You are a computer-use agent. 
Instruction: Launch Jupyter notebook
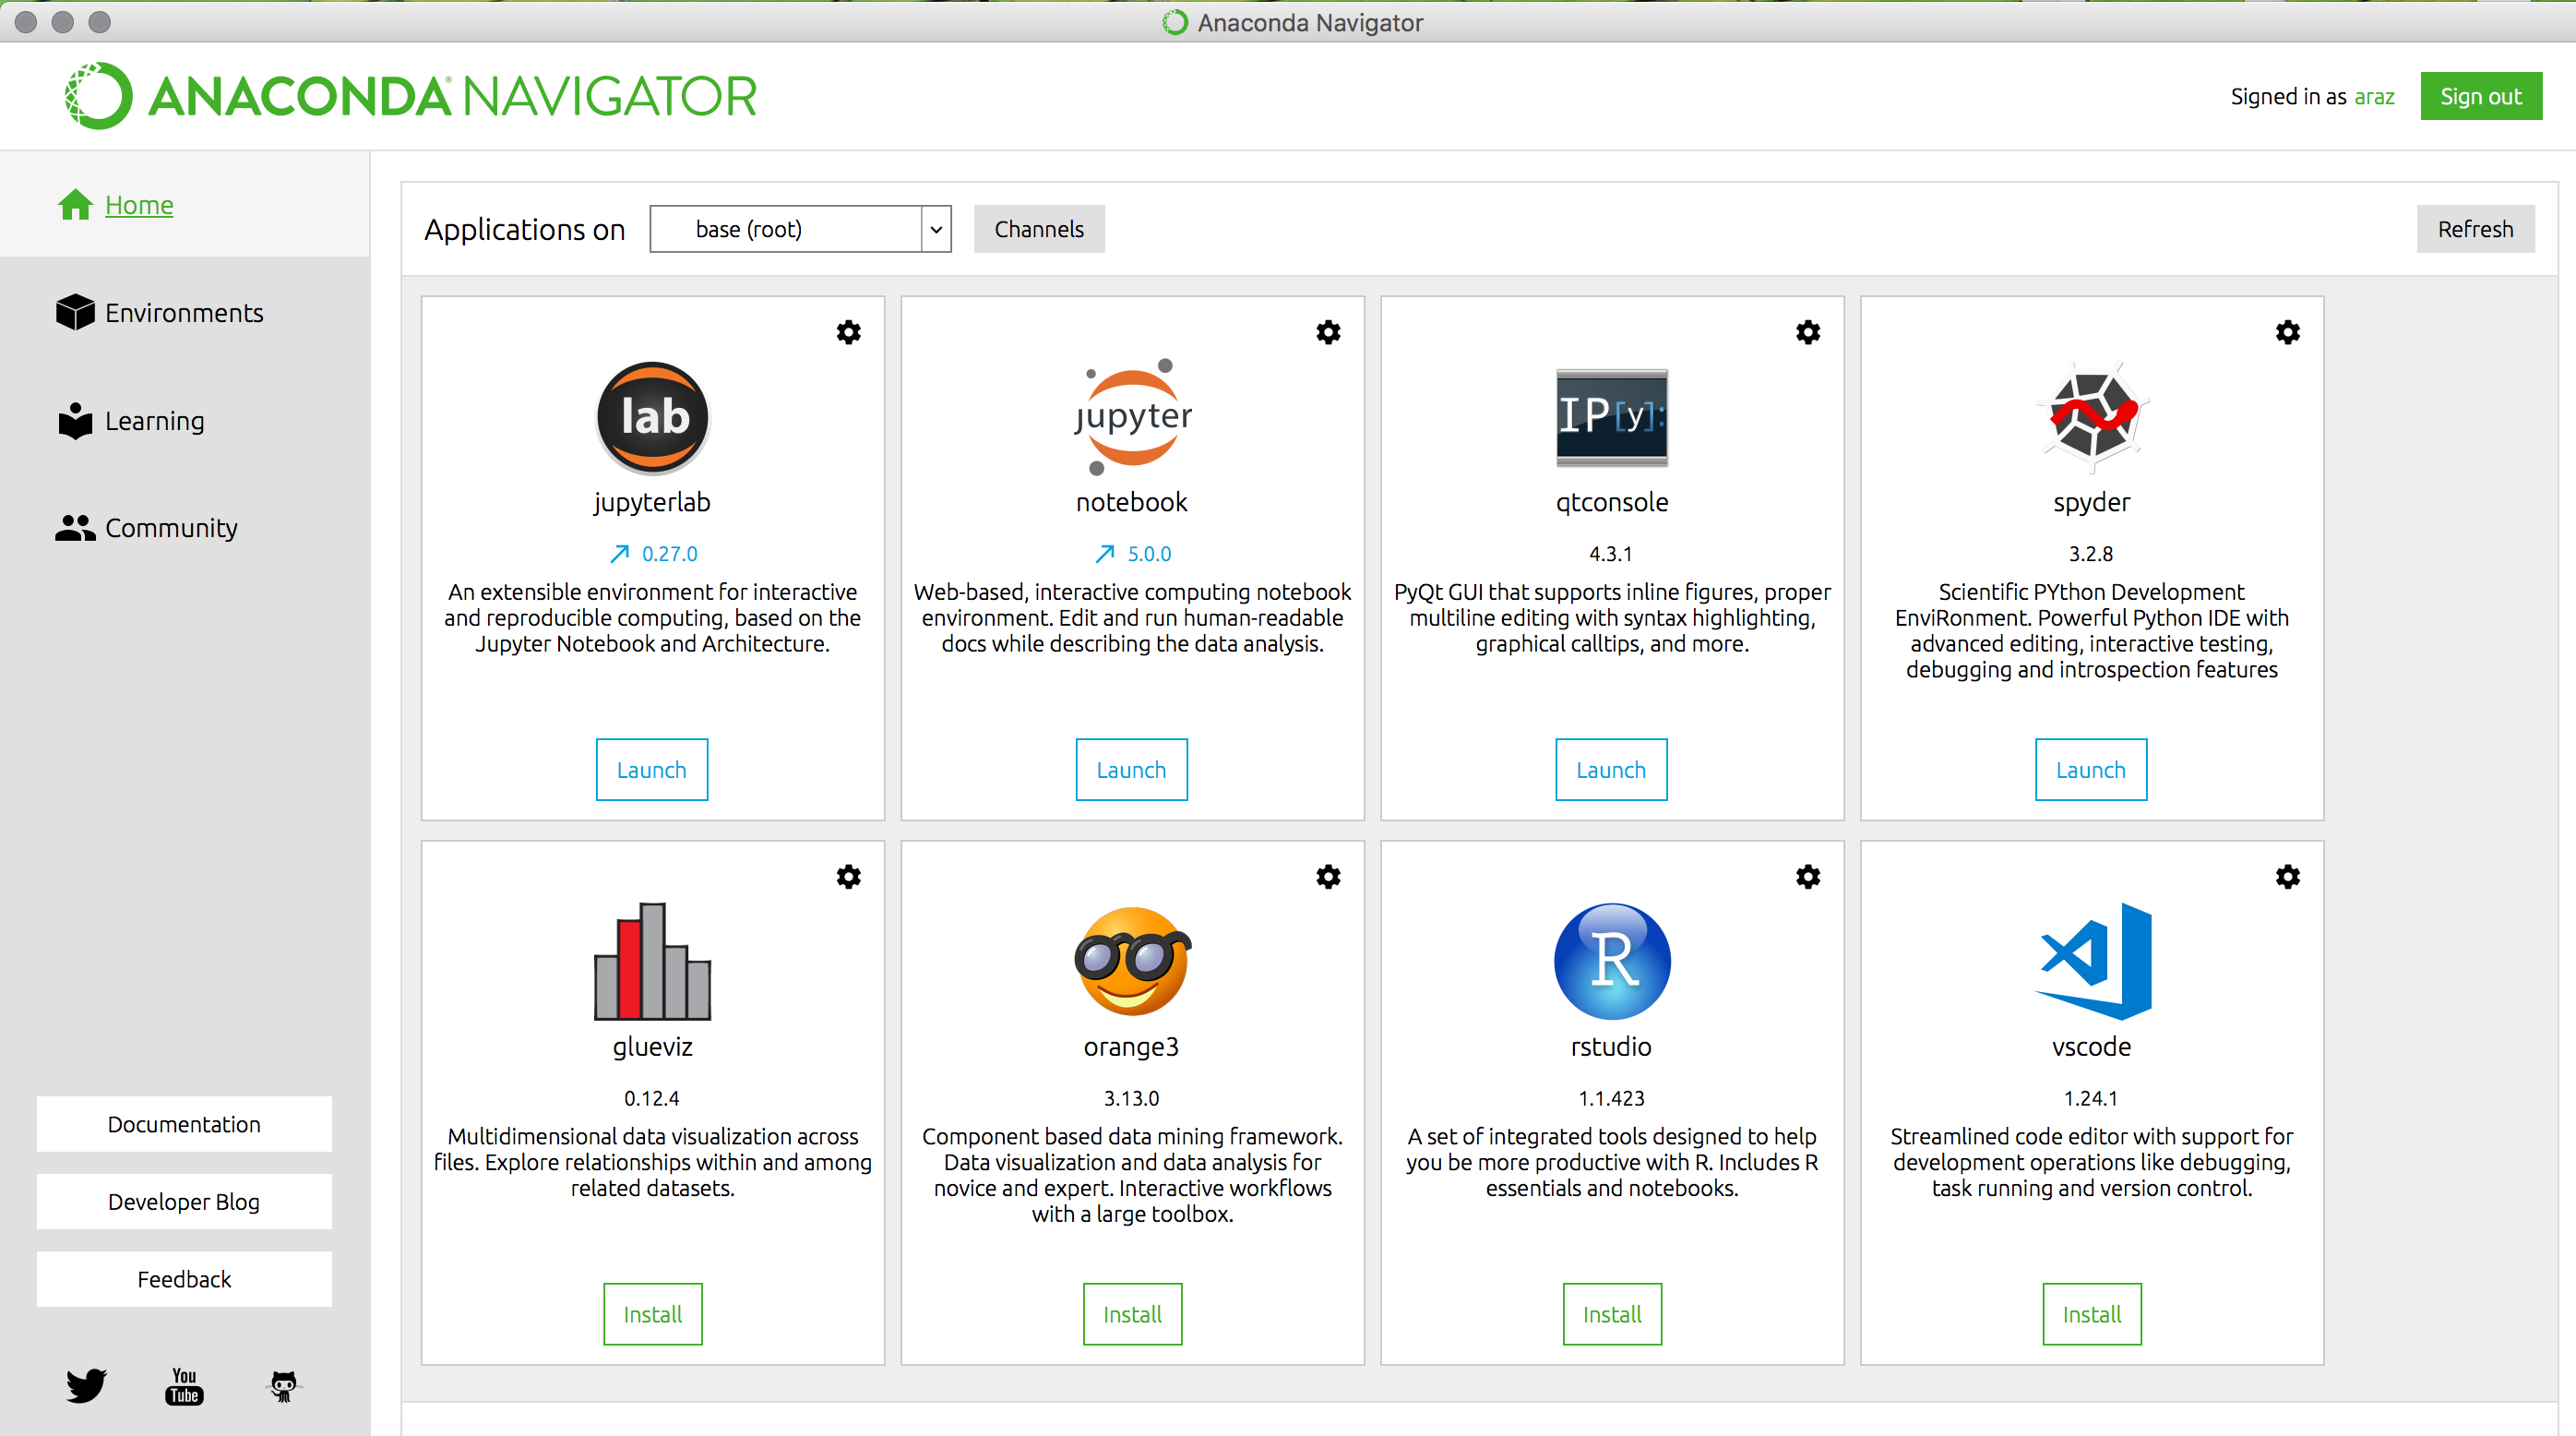coord(1132,769)
